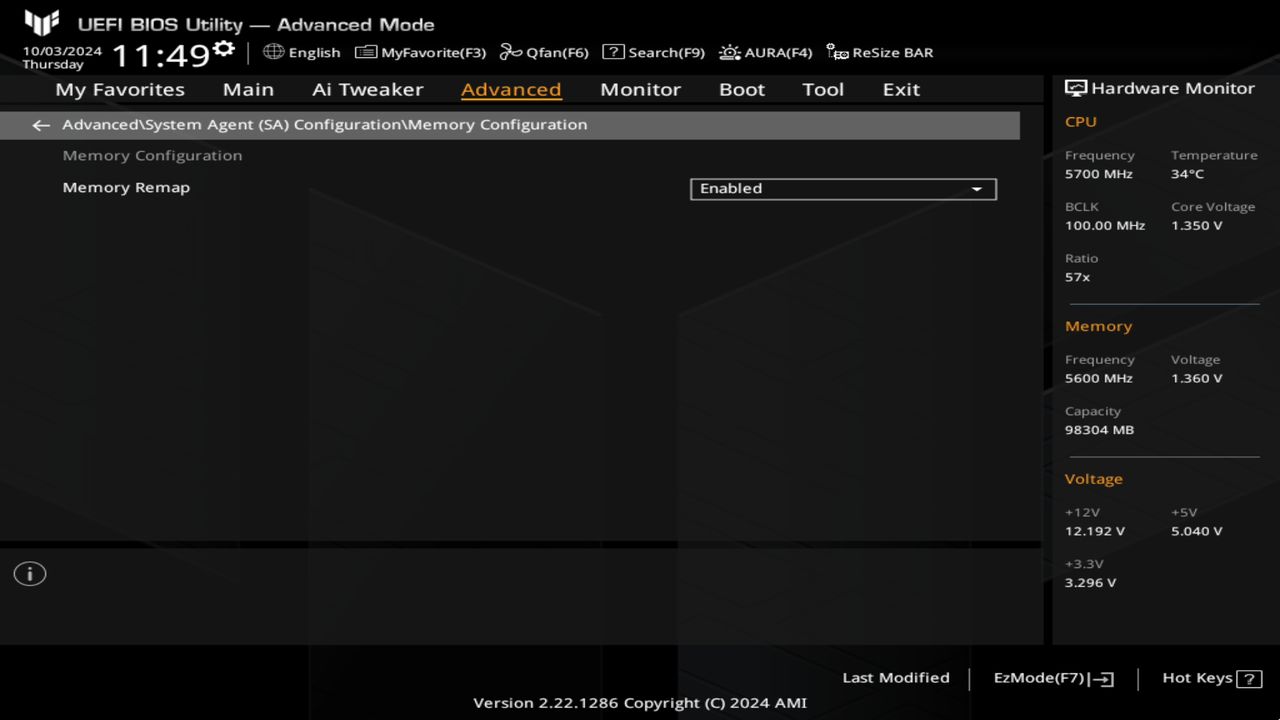Click the Memory Configuration heading
The height and width of the screenshot is (720, 1280).
click(152, 155)
